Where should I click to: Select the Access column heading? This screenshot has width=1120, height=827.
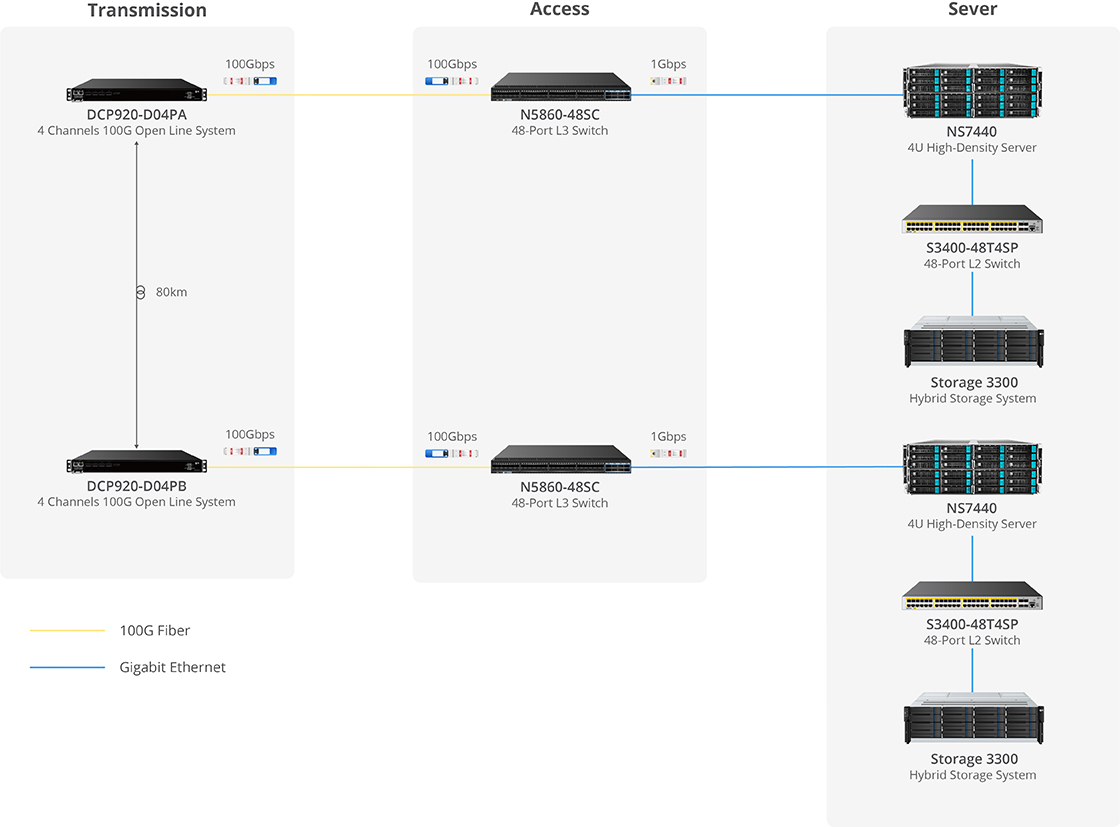559,10
